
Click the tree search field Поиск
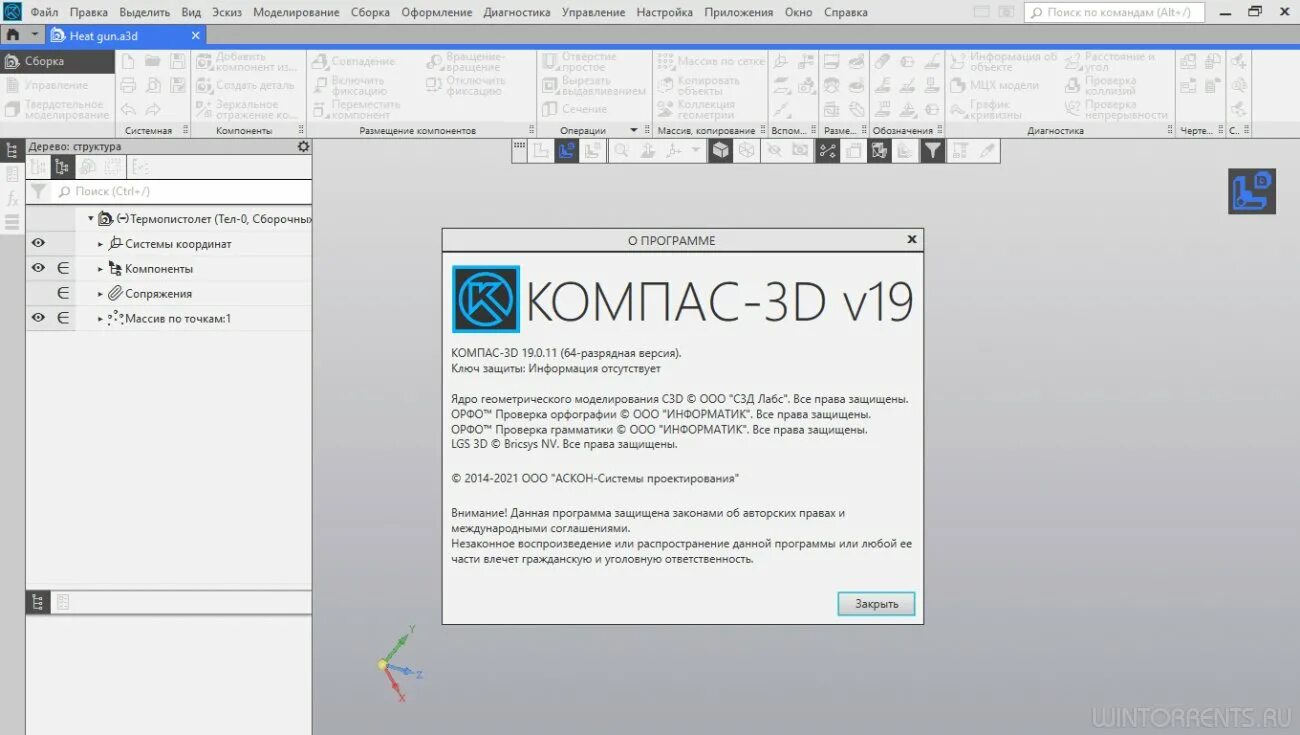(x=180, y=191)
